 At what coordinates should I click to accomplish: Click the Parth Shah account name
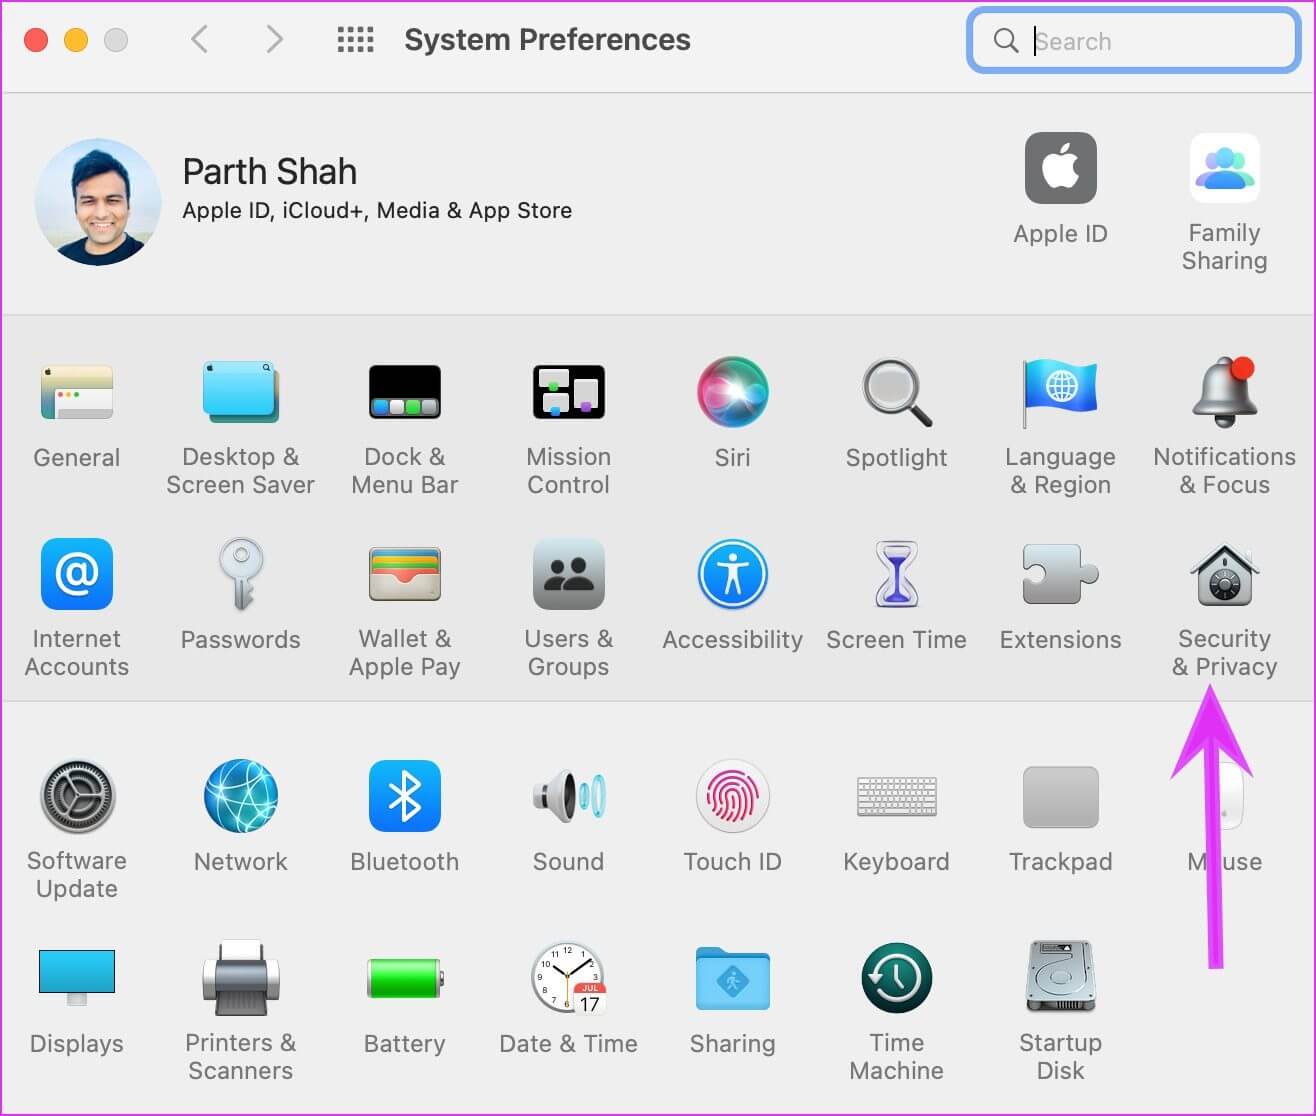click(x=269, y=171)
